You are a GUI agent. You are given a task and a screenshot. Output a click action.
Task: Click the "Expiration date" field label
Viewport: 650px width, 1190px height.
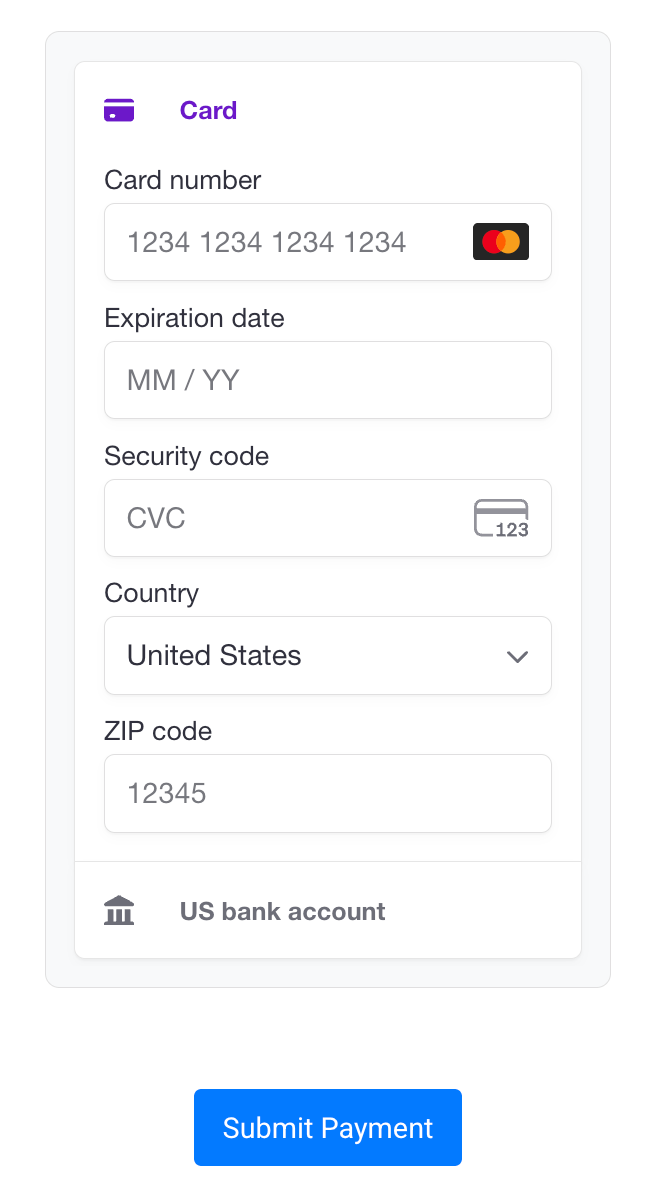tap(194, 318)
